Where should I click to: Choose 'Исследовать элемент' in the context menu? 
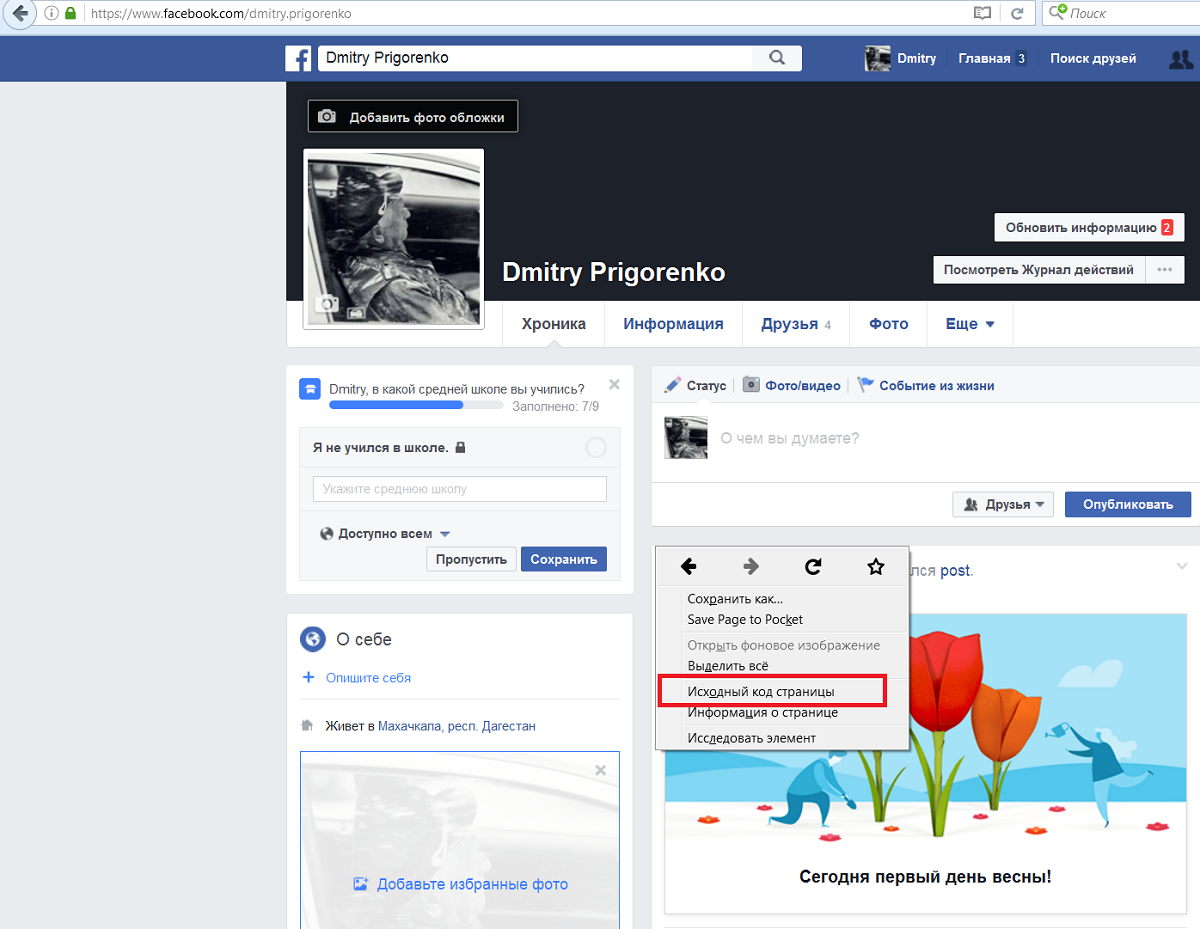point(782,738)
